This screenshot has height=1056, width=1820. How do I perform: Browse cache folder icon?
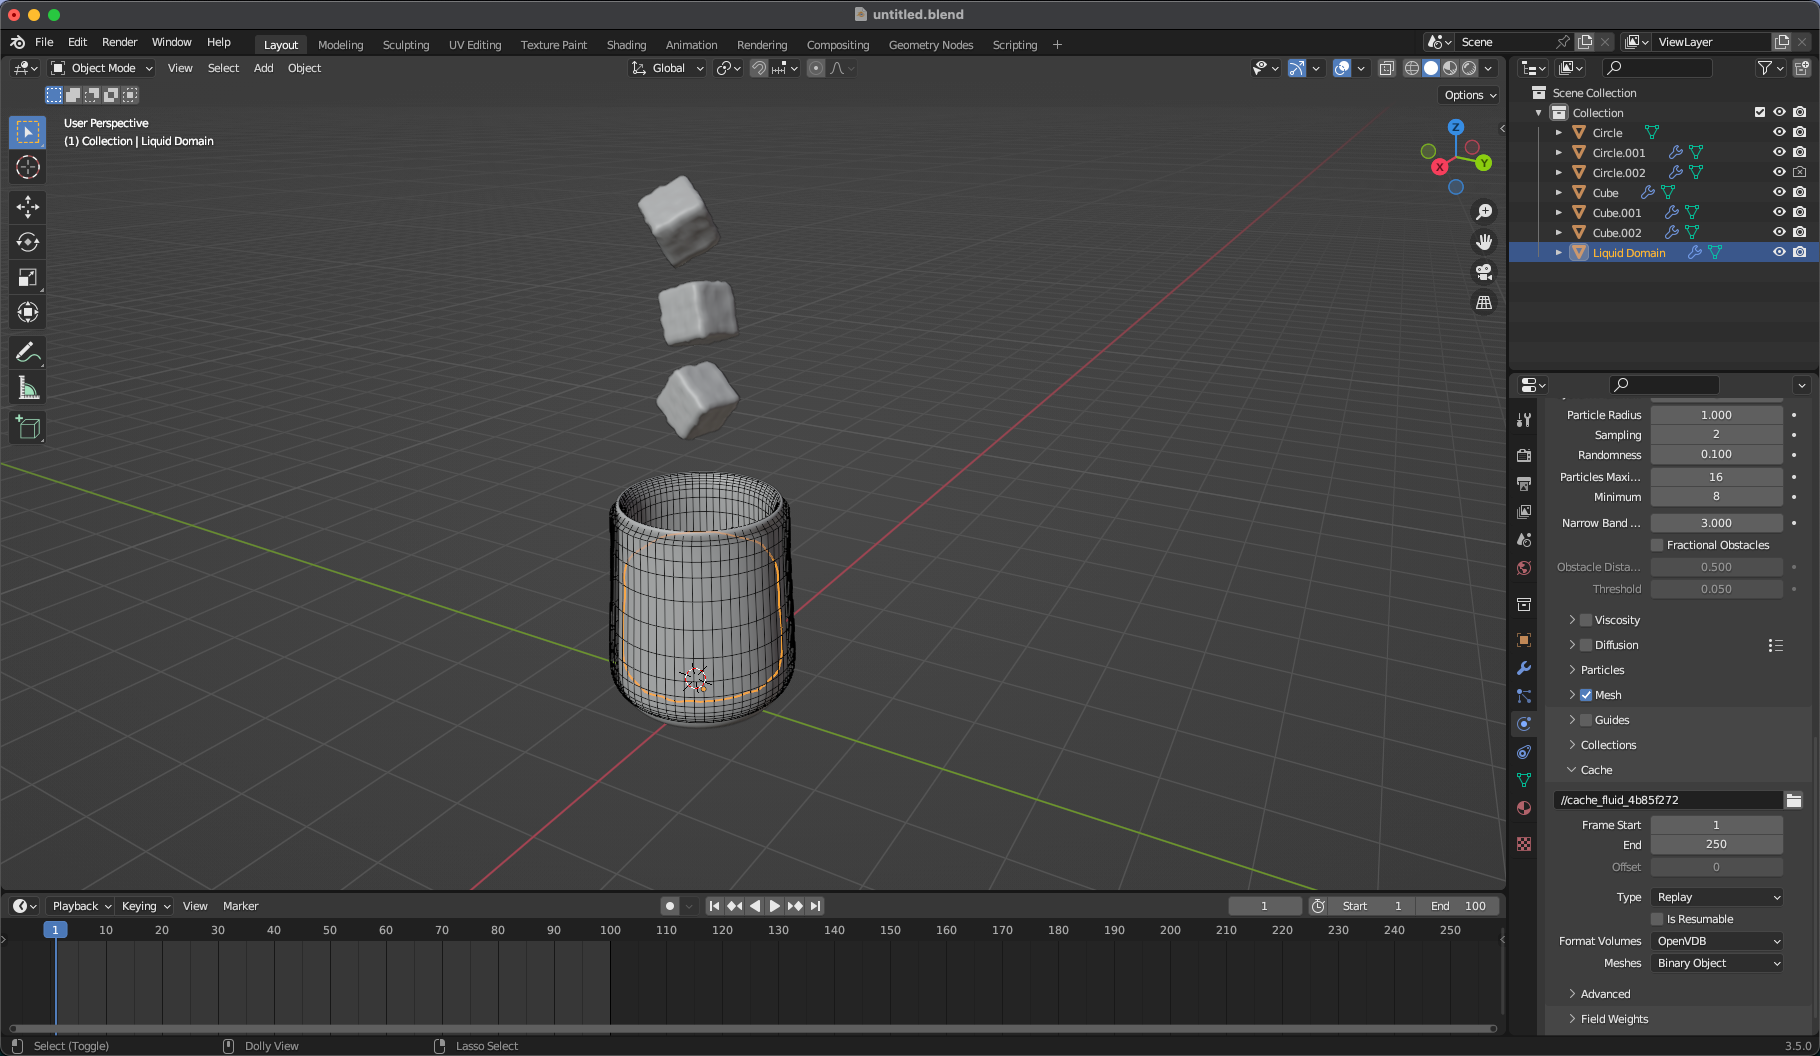pyautogui.click(x=1794, y=800)
